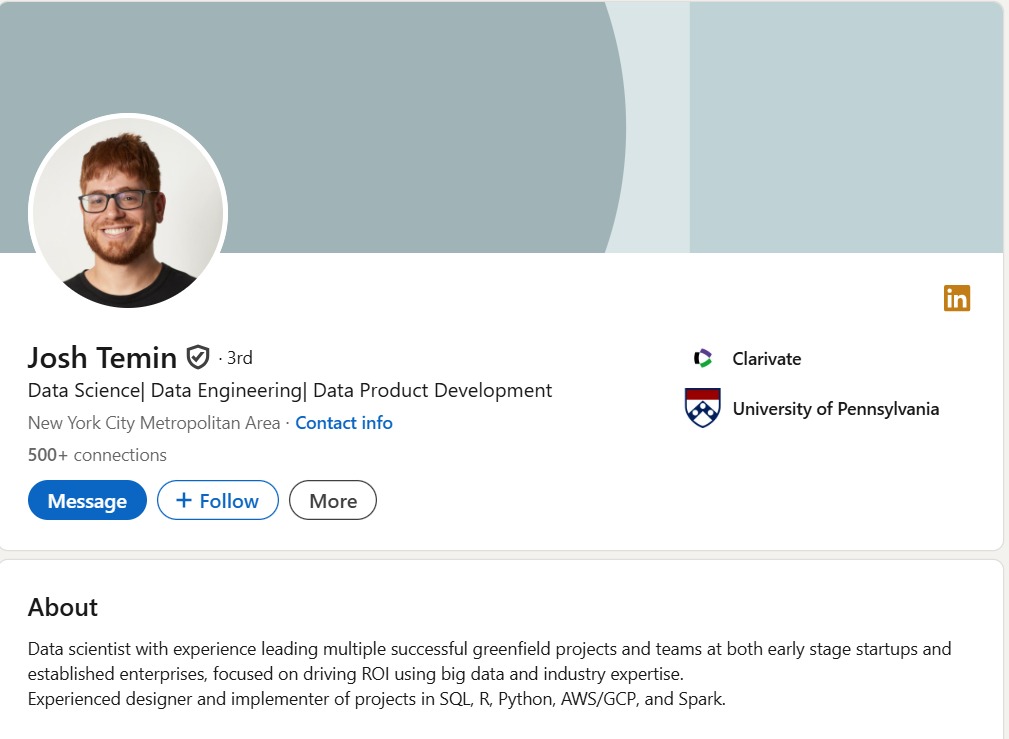Expand the More actions menu
Viewport: 1009px width, 739px height.
tap(333, 501)
